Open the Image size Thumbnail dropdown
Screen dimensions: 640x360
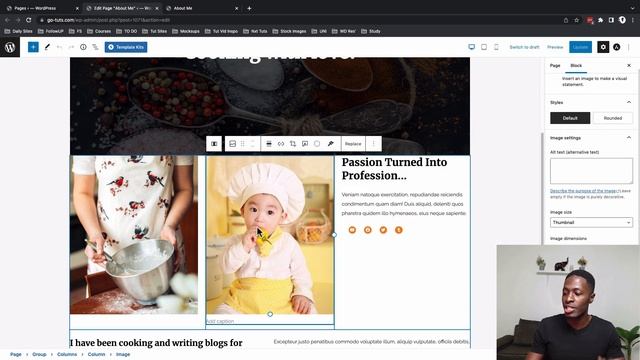591,222
